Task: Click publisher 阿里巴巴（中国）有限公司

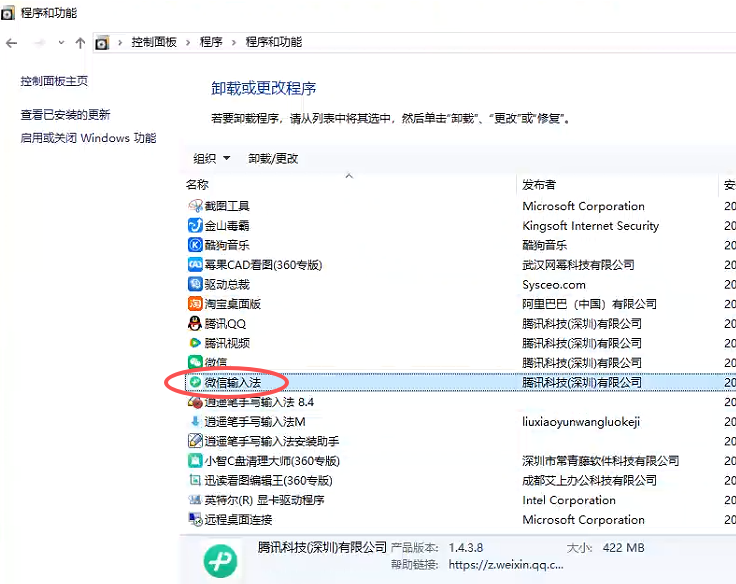Action: pos(590,304)
